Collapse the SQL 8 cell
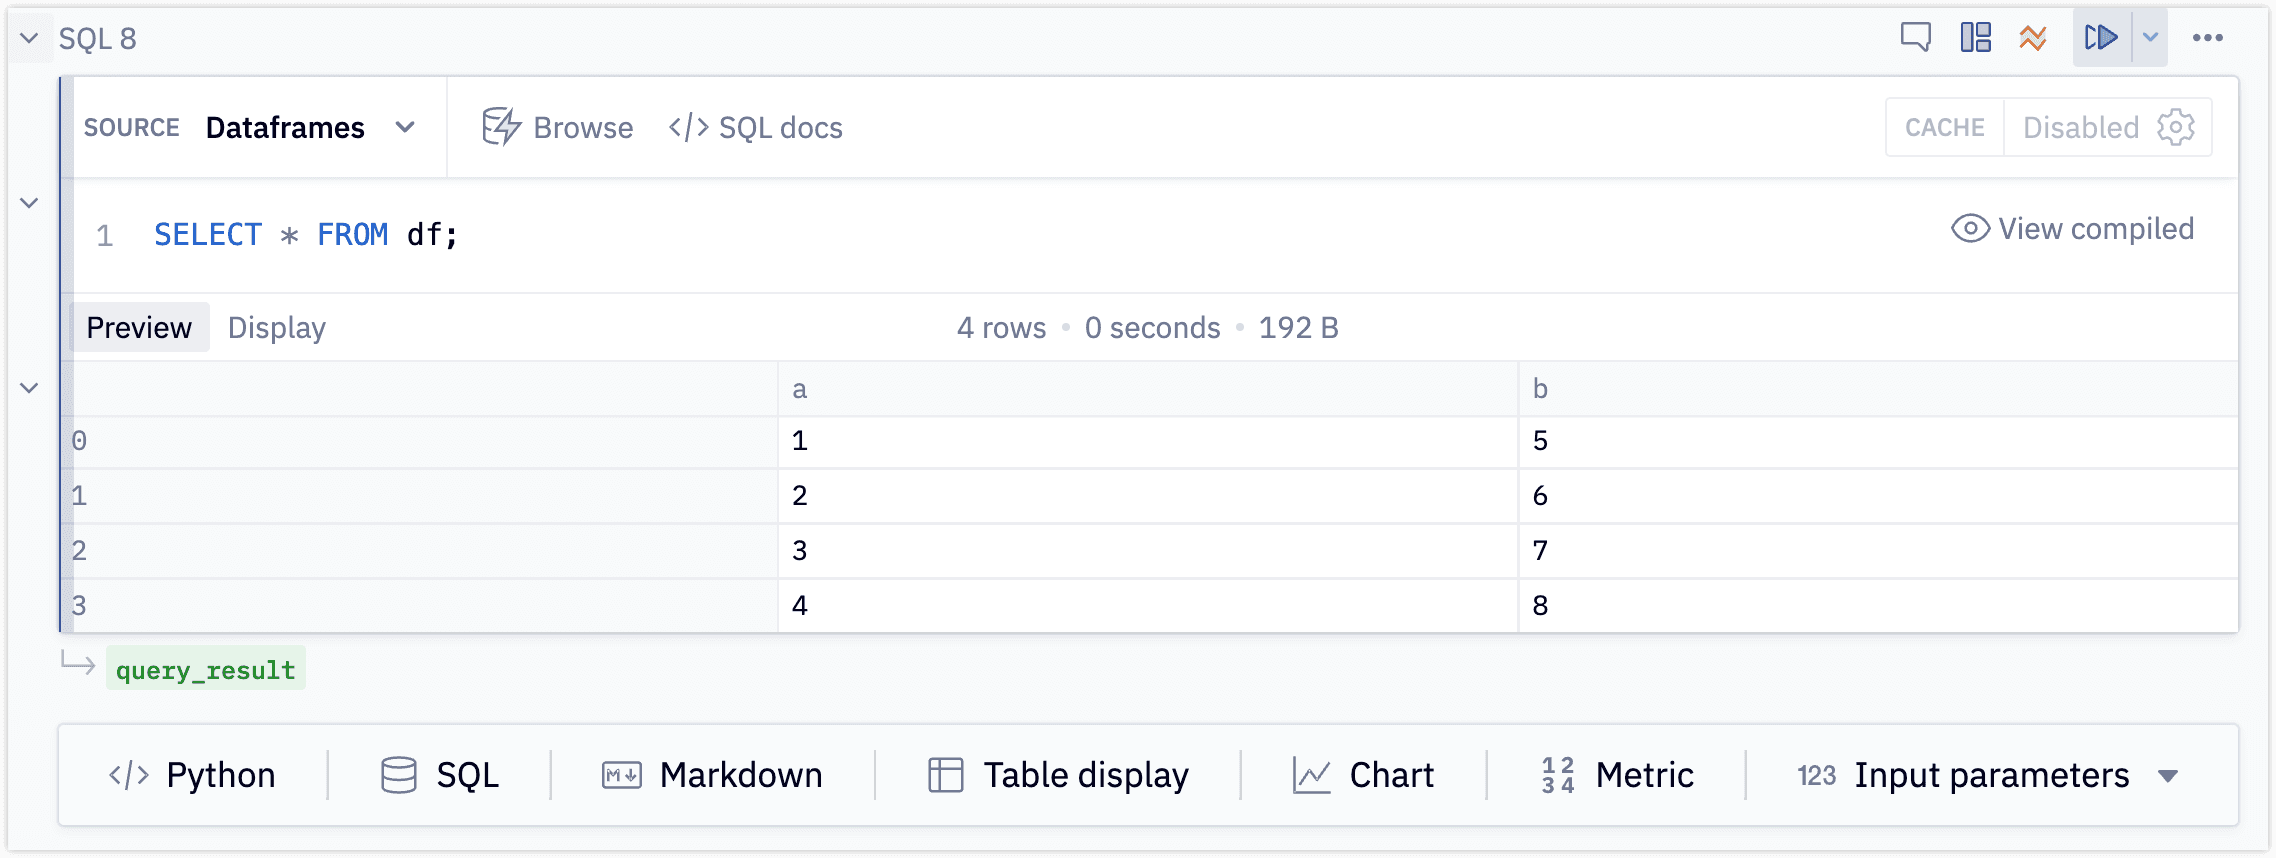The image size is (2276, 858). (x=29, y=38)
